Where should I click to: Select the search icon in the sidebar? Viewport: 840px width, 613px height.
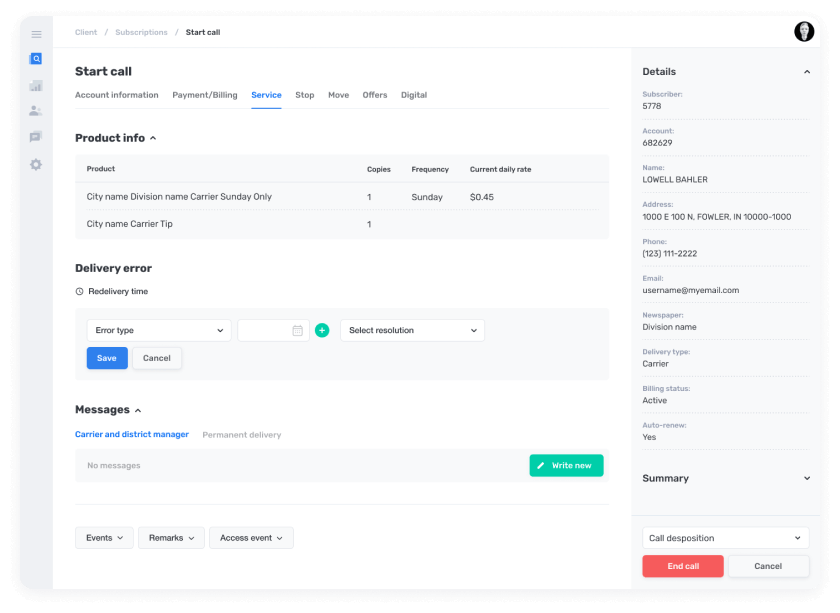pyautogui.click(x=36, y=58)
